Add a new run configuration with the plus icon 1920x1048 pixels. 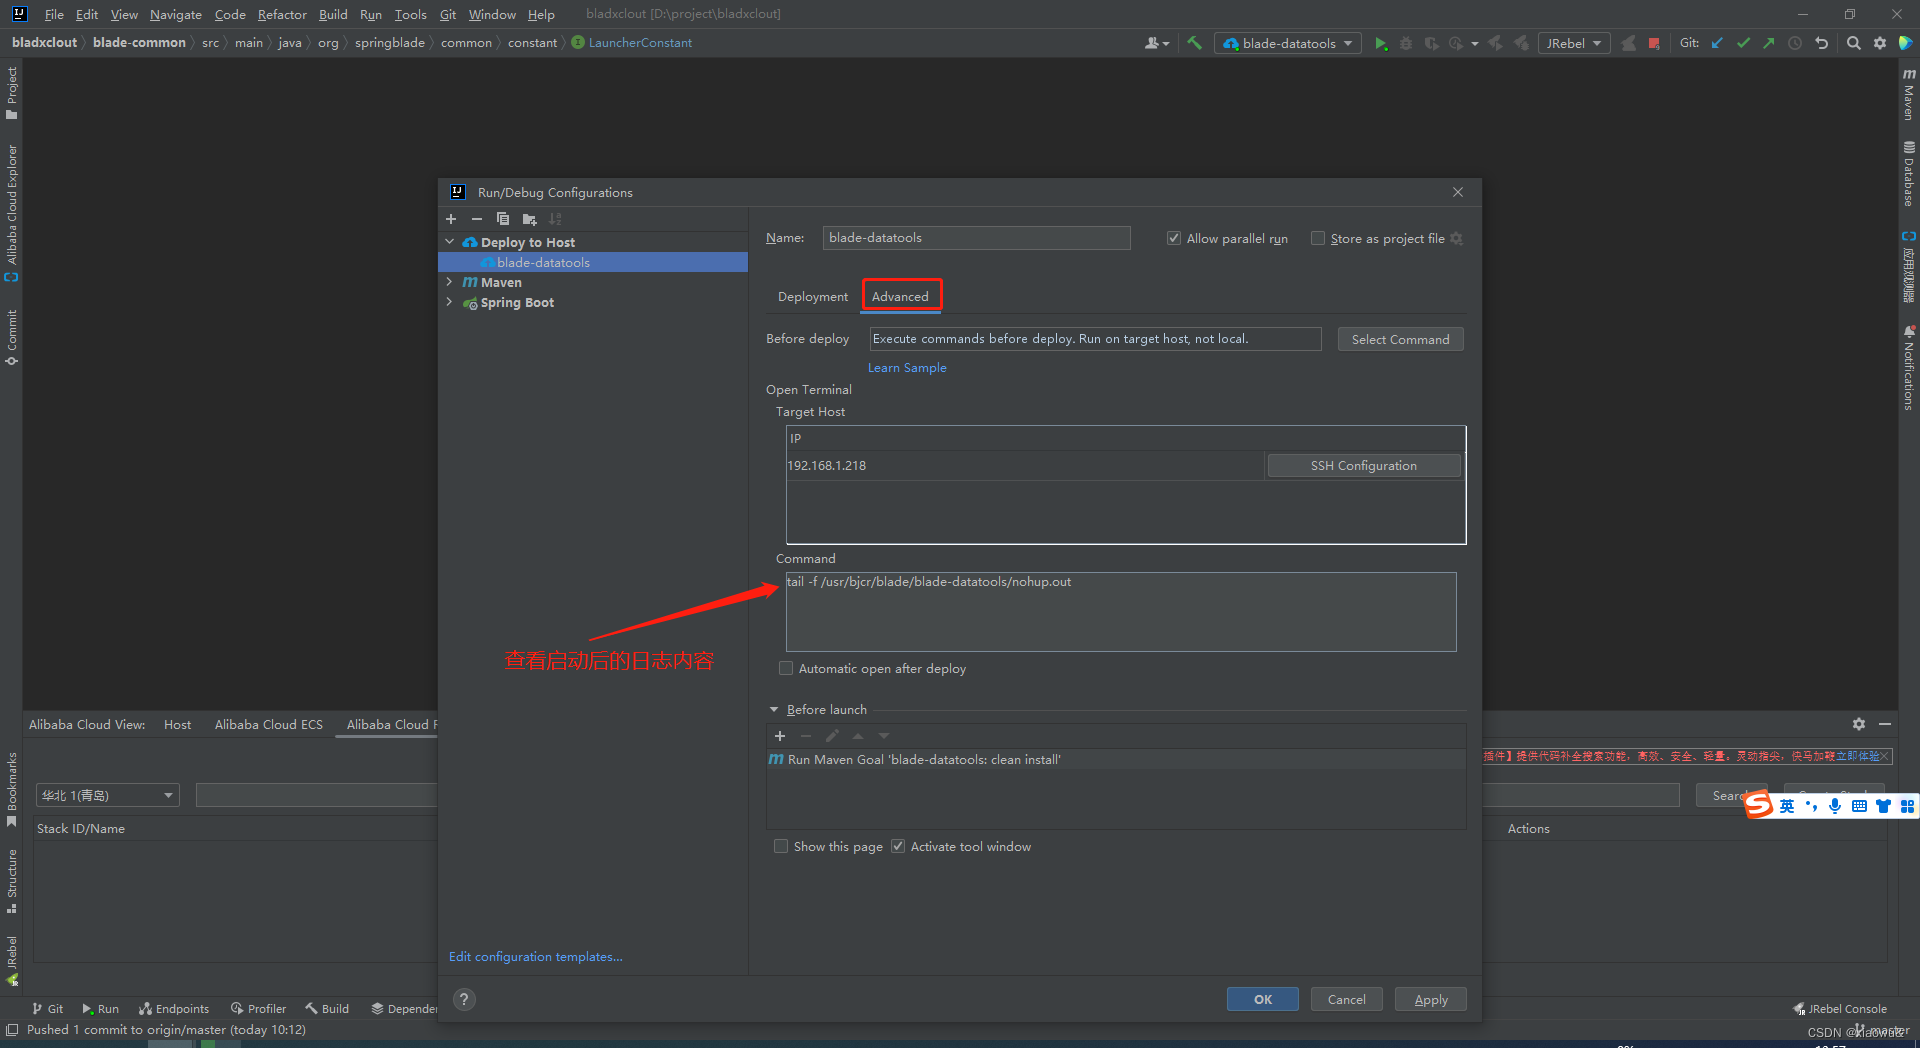point(451,219)
